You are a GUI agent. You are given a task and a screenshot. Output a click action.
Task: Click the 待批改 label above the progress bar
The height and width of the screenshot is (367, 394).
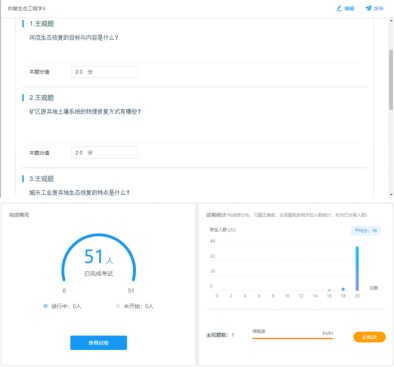(x=259, y=331)
